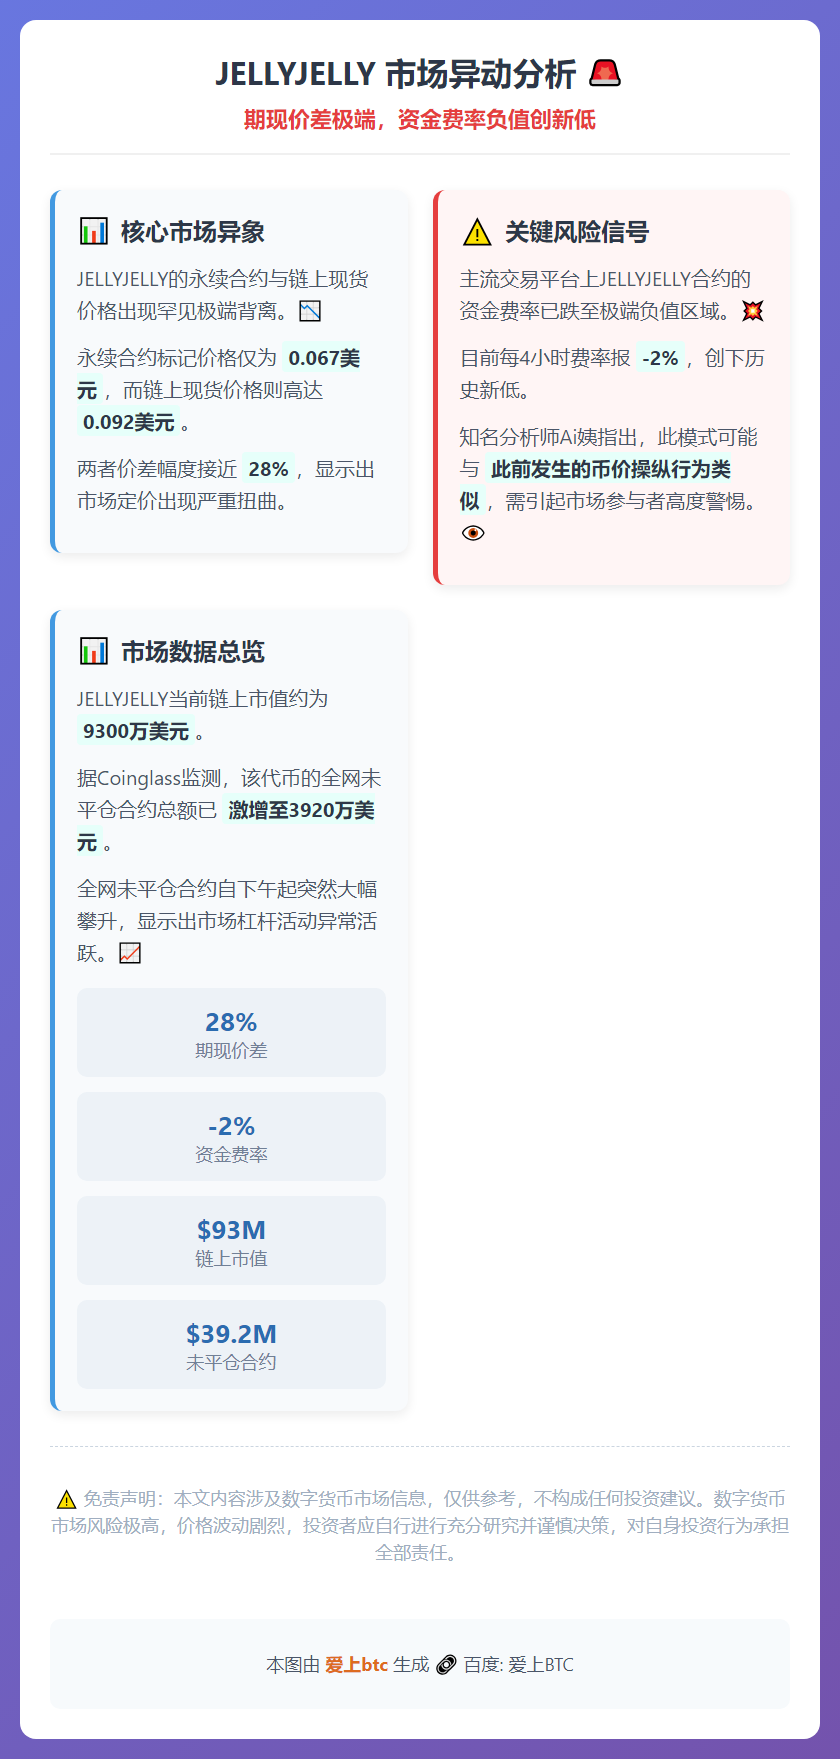The image size is (840, 1759).
Task: Click the title JELLYJELLY 市场异动分析
Action: point(396,75)
